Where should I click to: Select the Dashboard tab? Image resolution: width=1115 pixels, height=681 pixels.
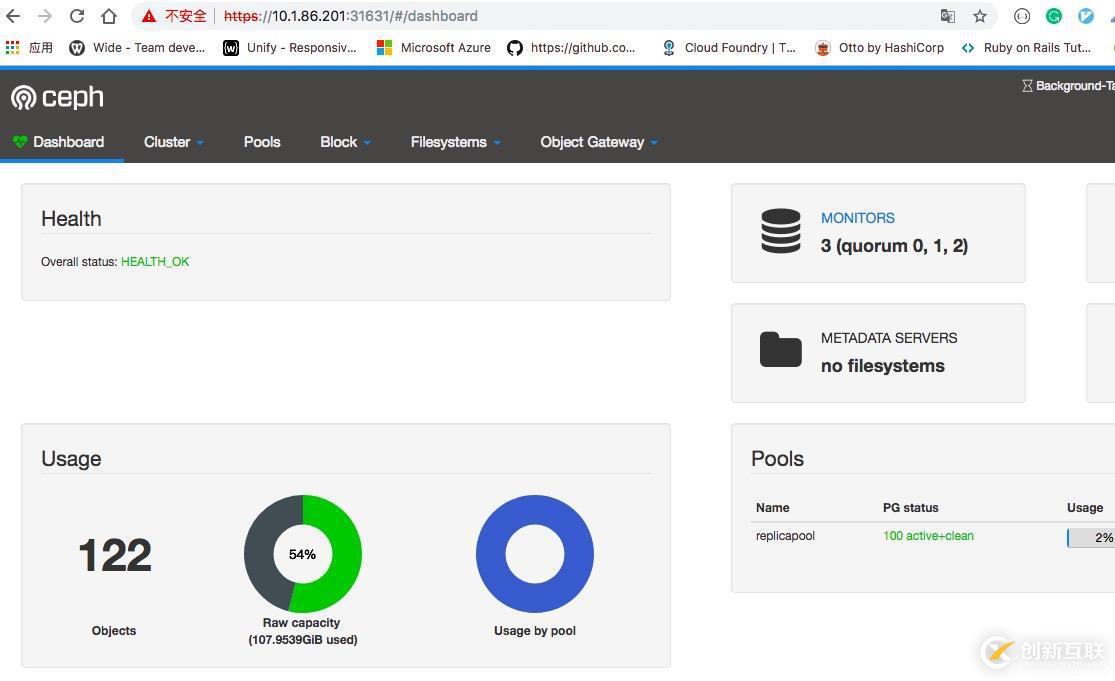[x=60, y=142]
